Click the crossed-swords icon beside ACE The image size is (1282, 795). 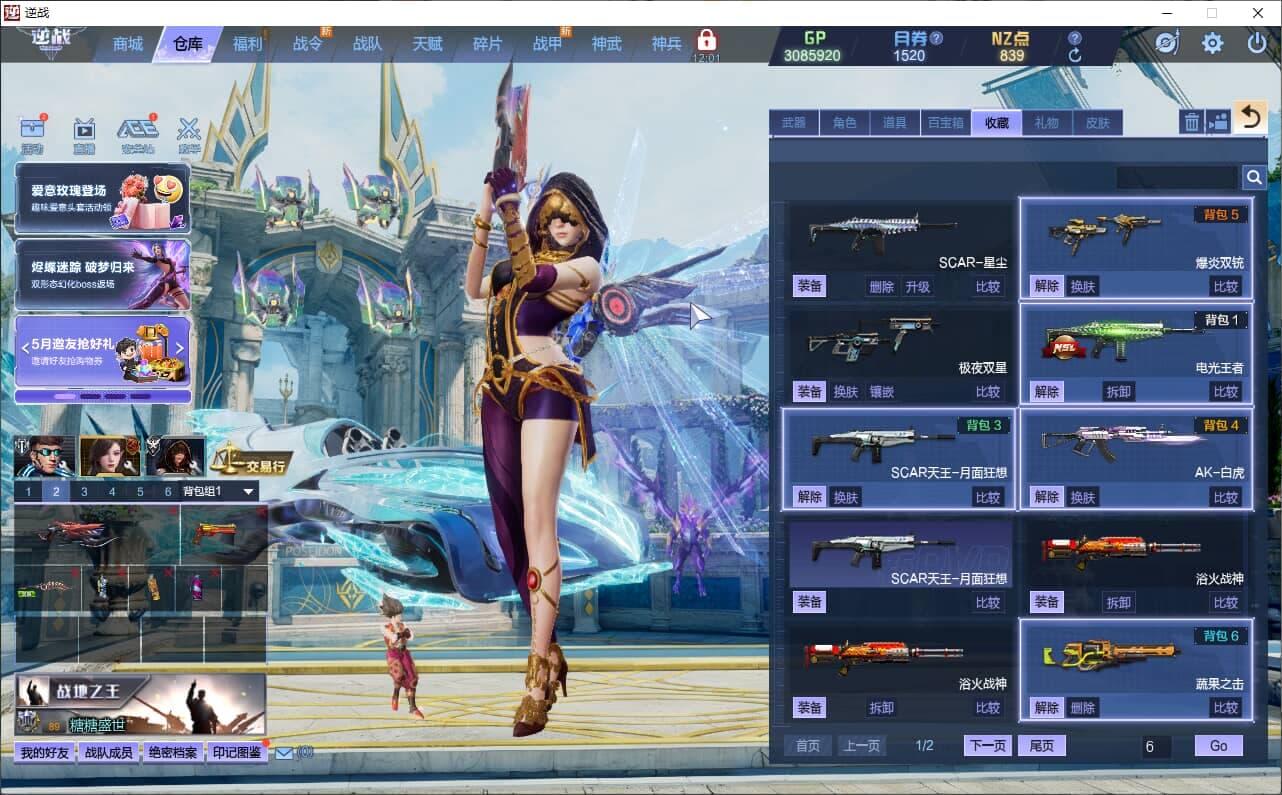(189, 134)
